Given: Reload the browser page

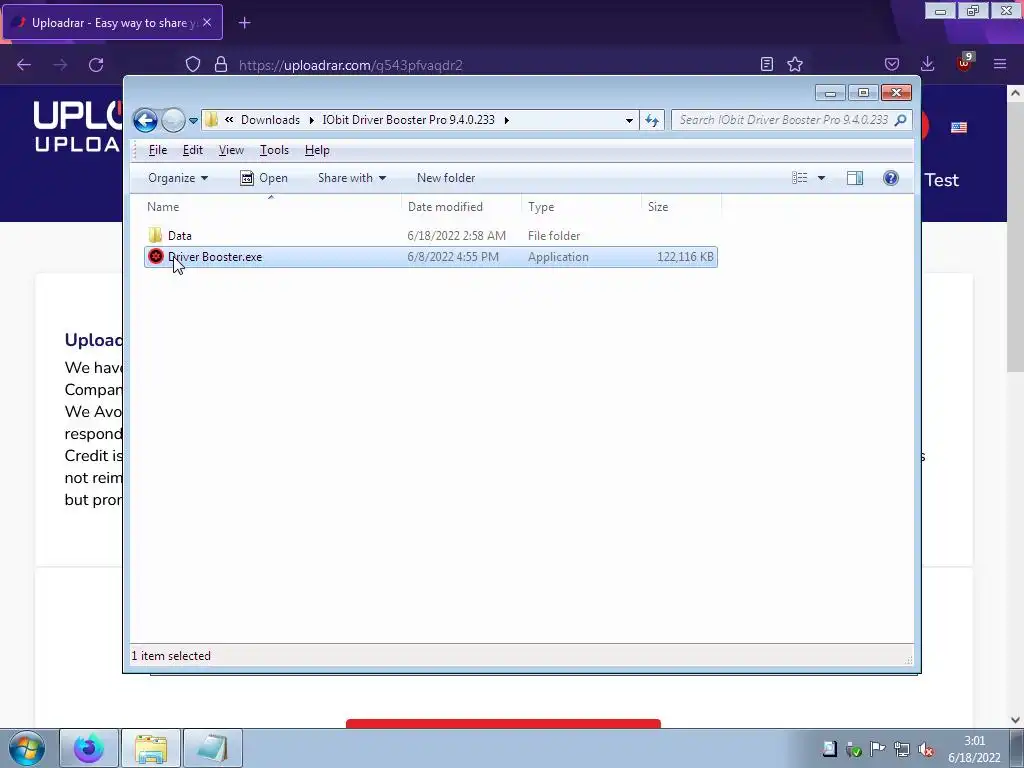Looking at the screenshot, I should (96, 65).
